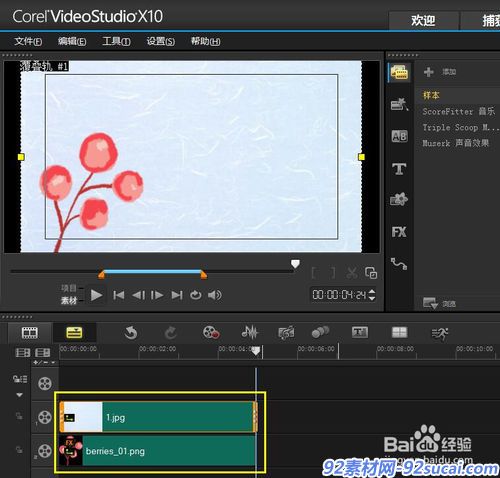Click the browse icon at library bottom
500x478 pixels.
tap(430, 303)
